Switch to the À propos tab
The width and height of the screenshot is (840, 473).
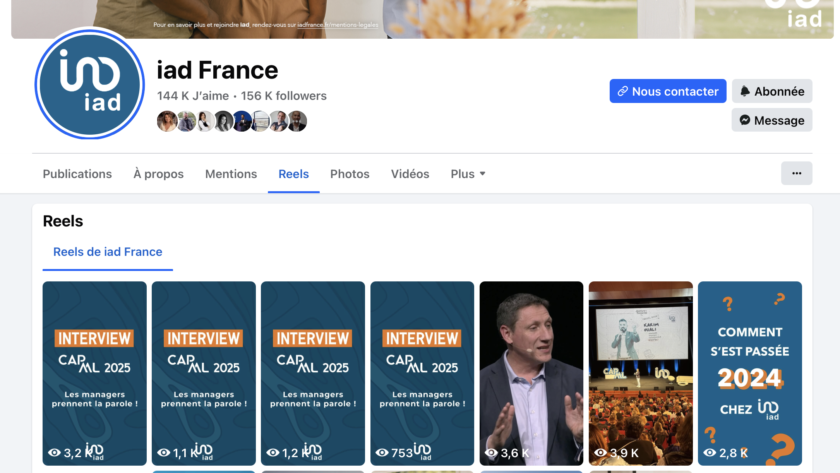158,174
